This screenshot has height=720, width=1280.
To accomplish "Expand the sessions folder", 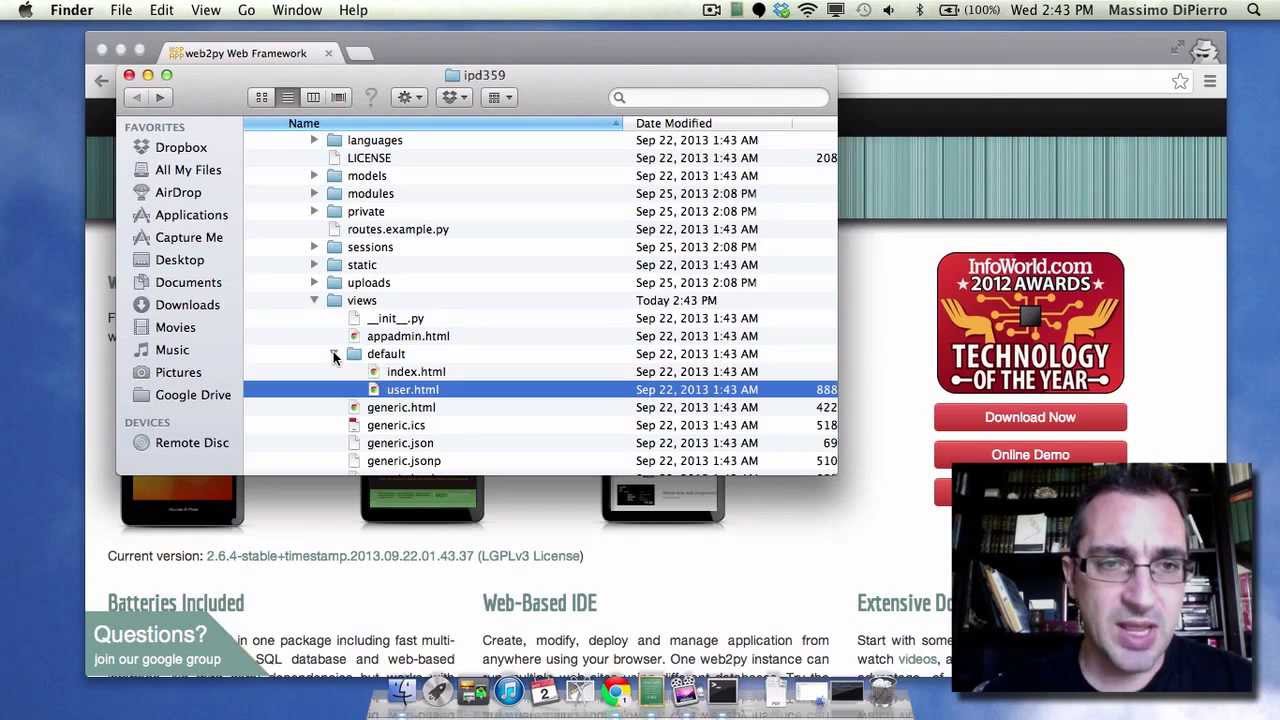I will click(314, 247).
